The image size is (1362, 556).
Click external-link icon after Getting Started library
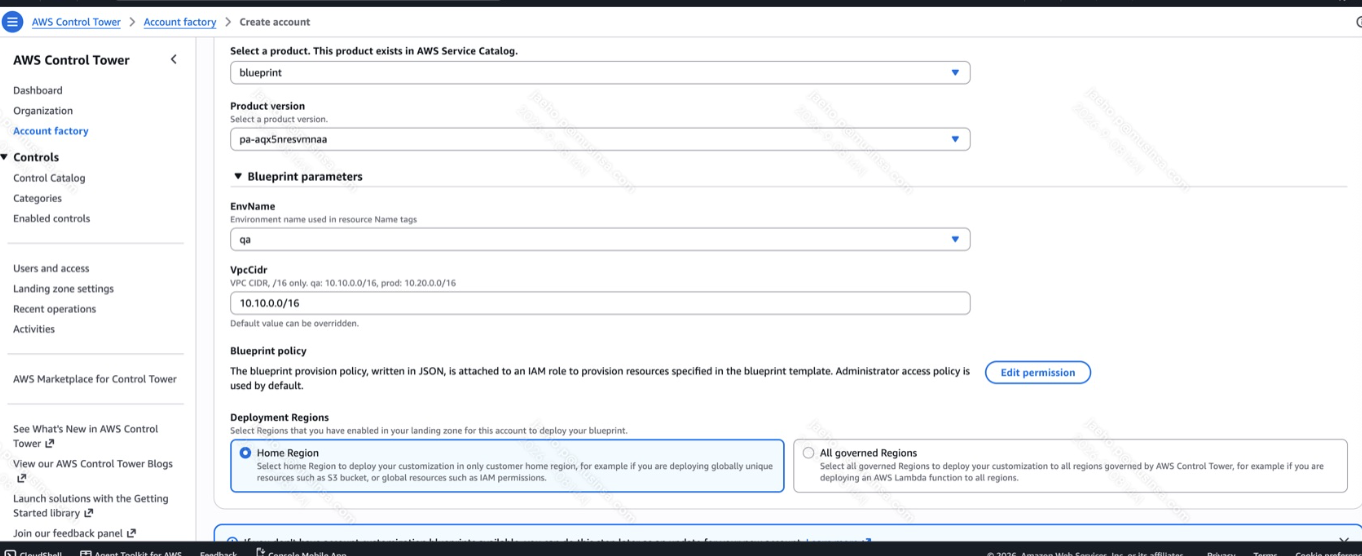[88, 514]
